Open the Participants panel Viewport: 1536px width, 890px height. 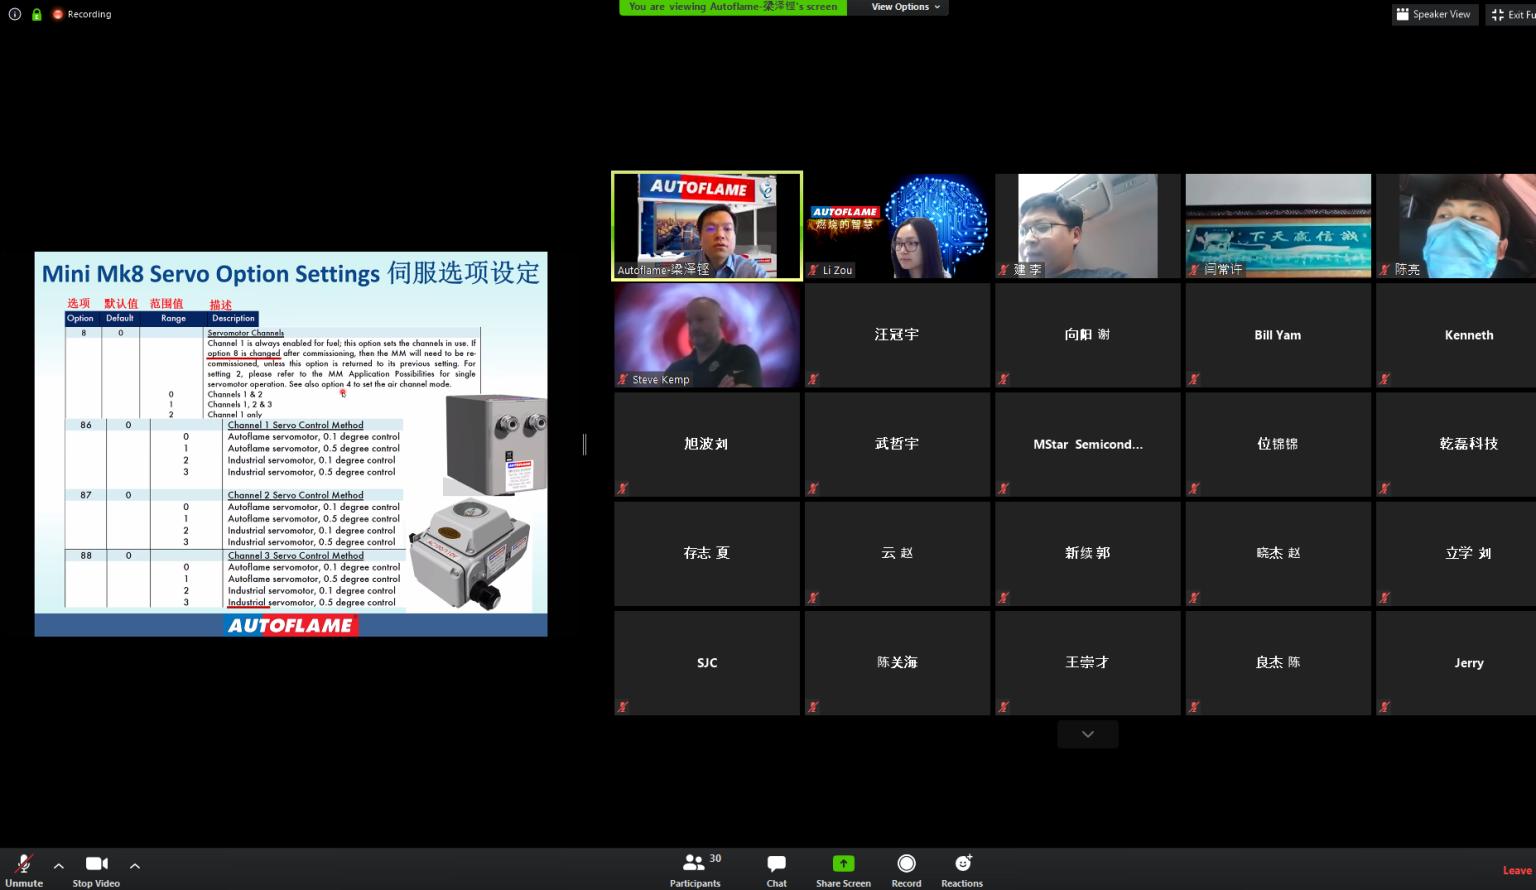click(695, 868)
